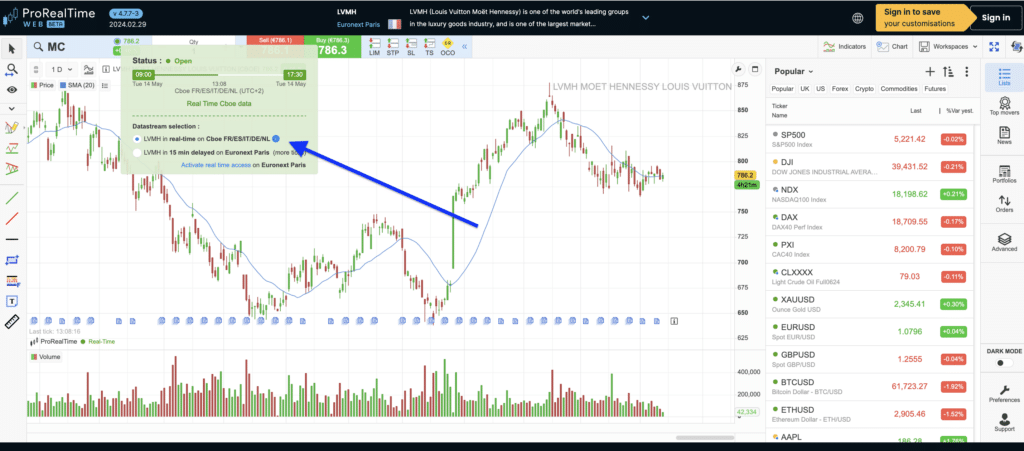Select LVMH 15 min delayed Euronext radio button
Screen dimensions: 1024x451
[x=136, y=153]
